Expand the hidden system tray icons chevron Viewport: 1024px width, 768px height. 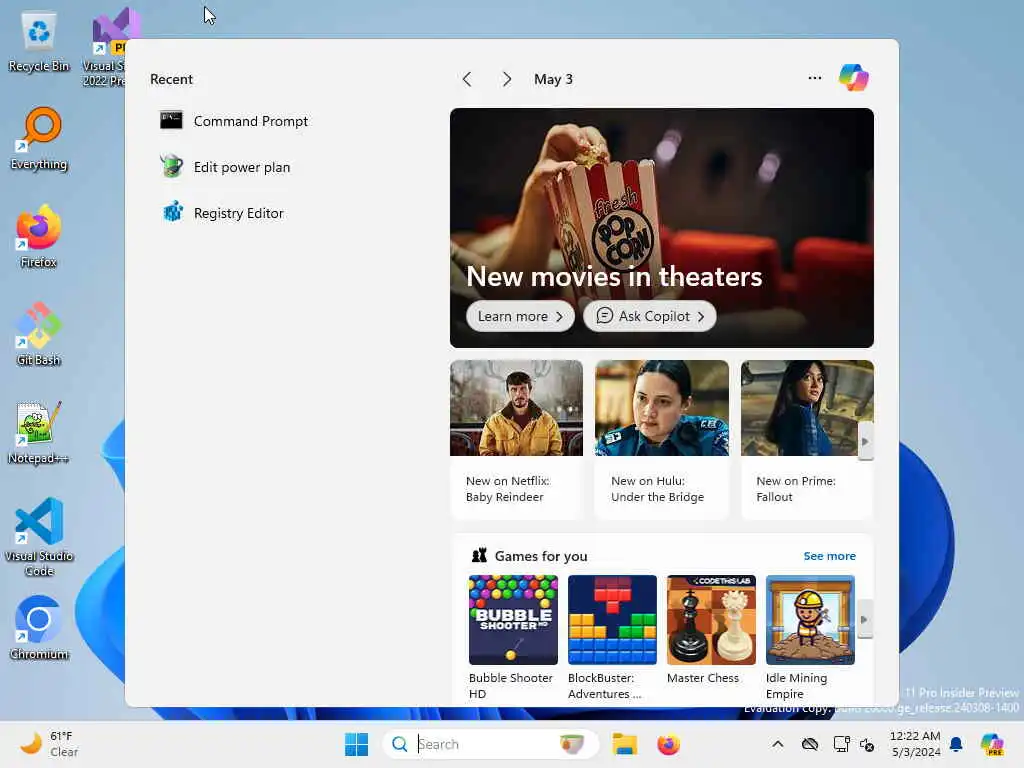(x=777, y=744)
